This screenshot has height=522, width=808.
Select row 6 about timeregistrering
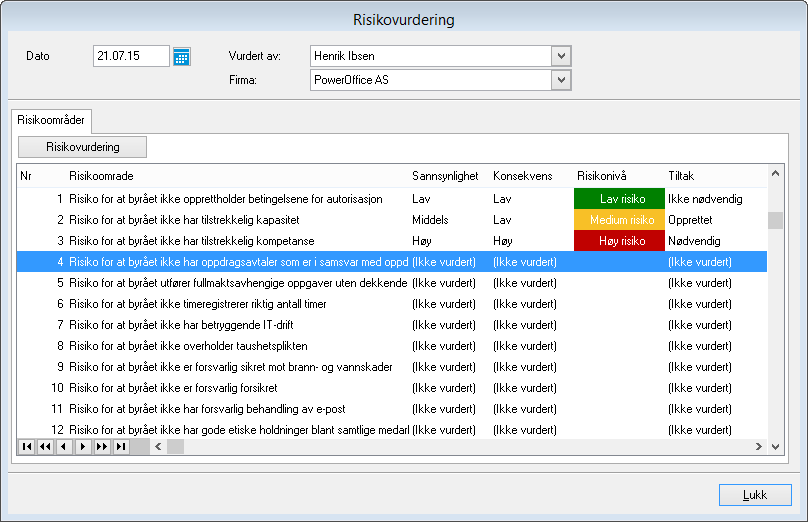[392, 304]
